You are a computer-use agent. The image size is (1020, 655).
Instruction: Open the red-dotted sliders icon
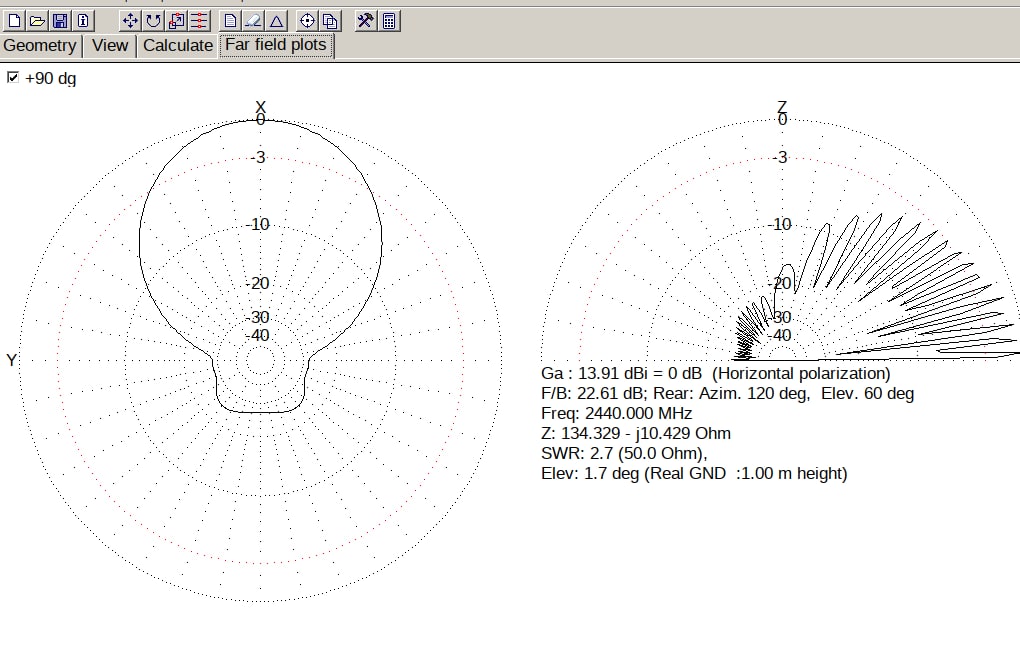tap(198, 21)
